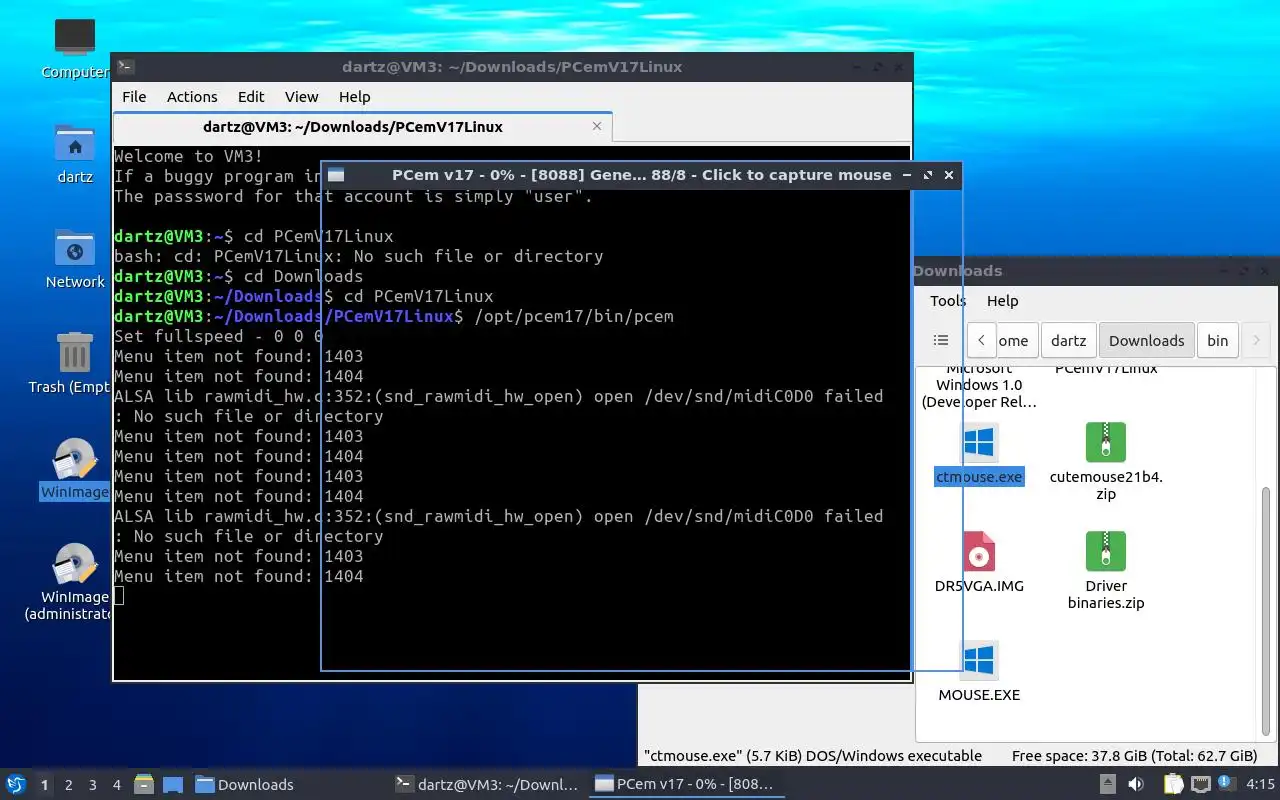Go to the Downloads path button
This screenshot has width=1280, height=800.
coord(1147,340)
